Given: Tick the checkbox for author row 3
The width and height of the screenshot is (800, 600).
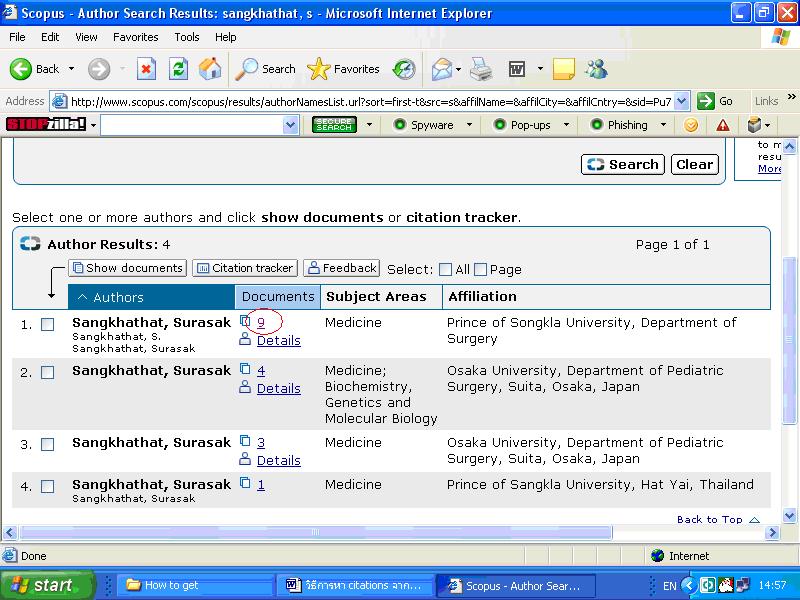Looking at the screenshot, I should tap(47, 444).
